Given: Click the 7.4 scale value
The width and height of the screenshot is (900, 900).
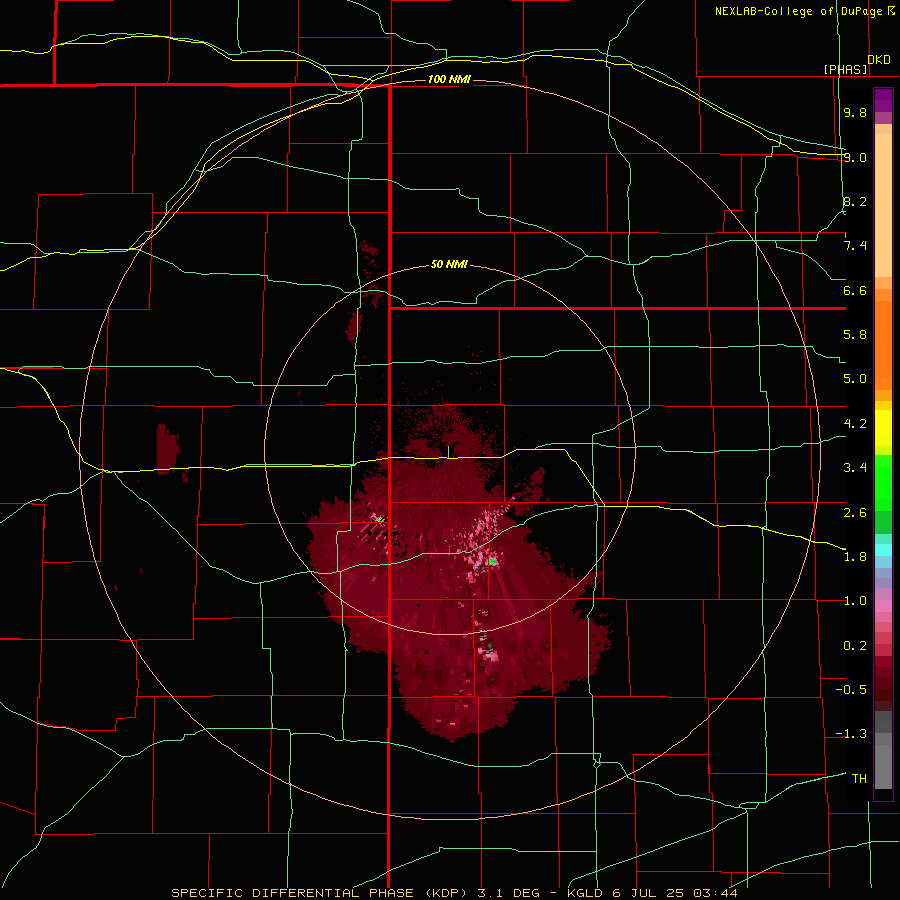Looking at the screenshot, I should point(855,246).
